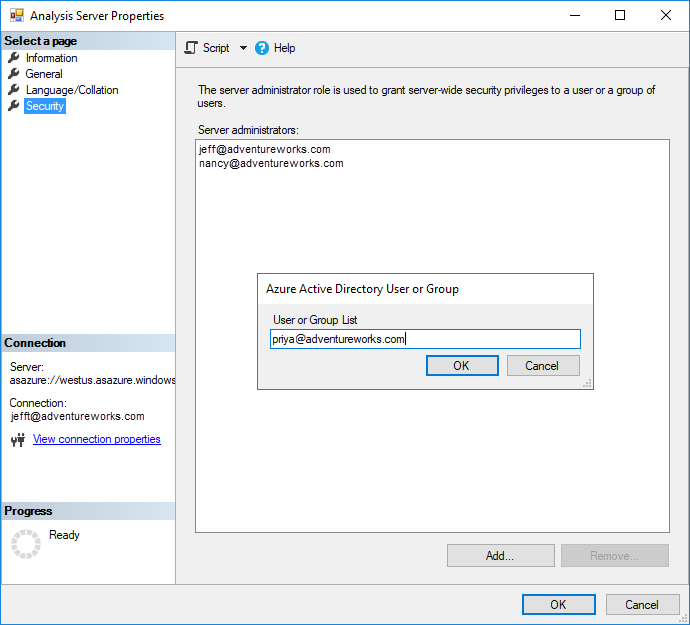Screen dimensions: 690x625
Task: Open the Information page
Action: pos(51,58)
